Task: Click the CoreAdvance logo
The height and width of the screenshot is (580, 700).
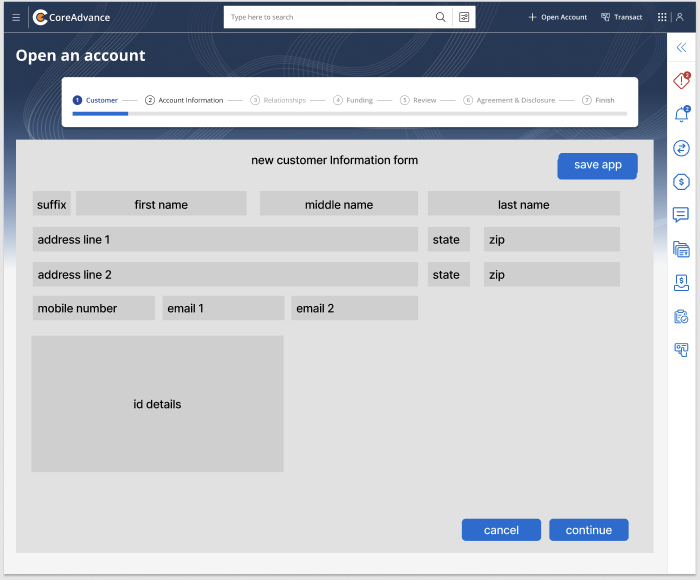Action: tap(71, 17)
